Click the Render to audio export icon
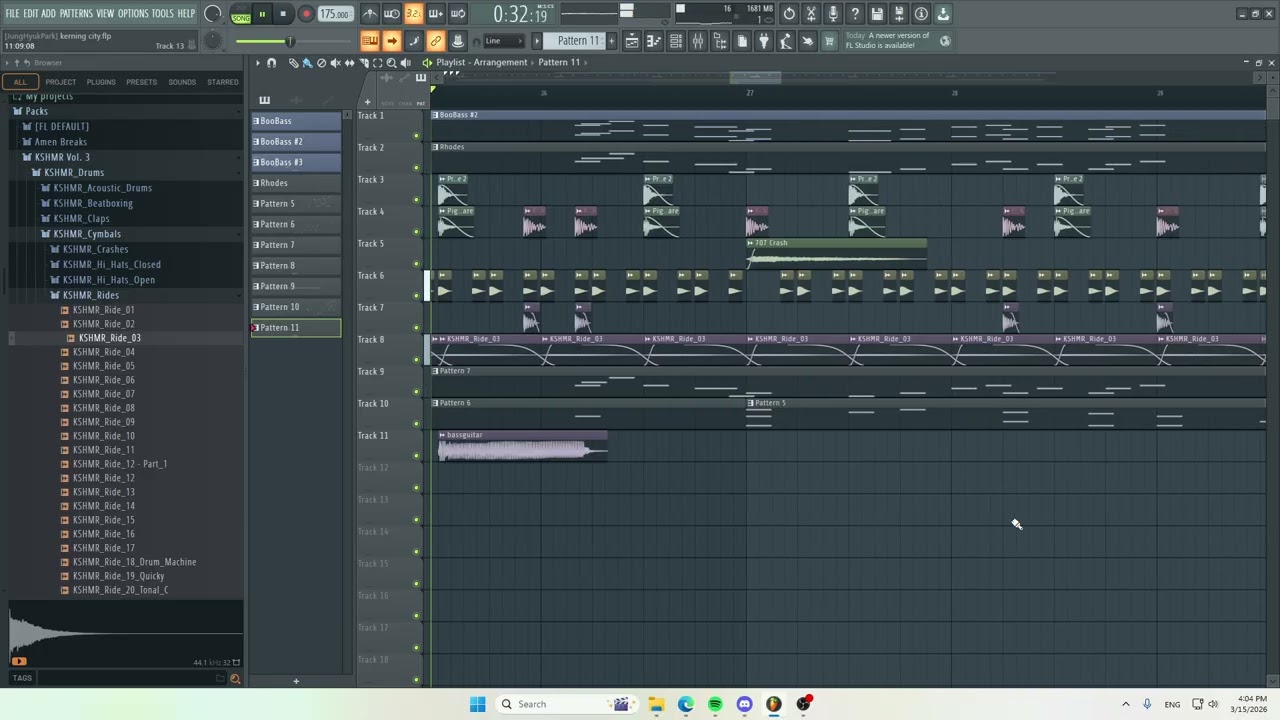1280x720 pixels. pos(899,14)
